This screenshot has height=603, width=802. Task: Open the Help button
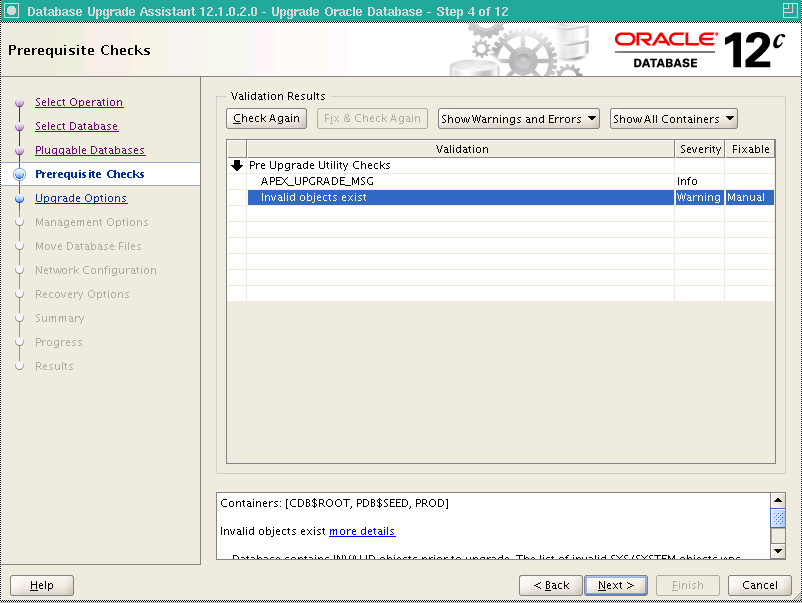click(42, 585)
